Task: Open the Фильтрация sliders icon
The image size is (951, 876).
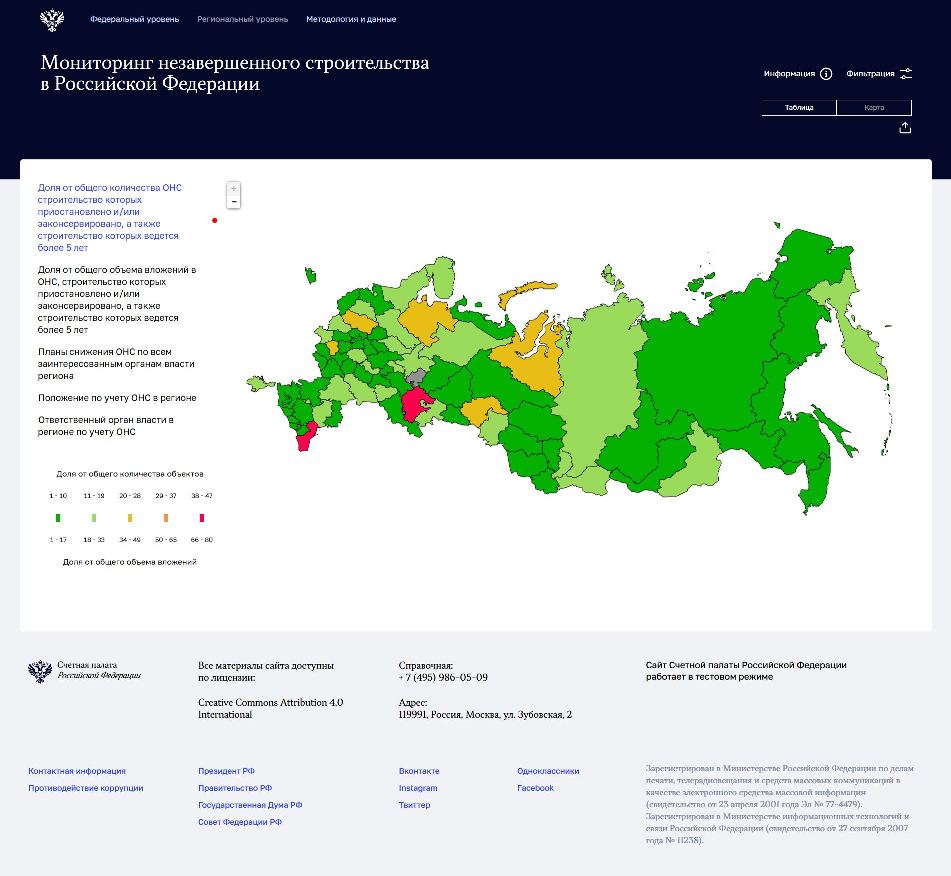Action: point(906,74)
